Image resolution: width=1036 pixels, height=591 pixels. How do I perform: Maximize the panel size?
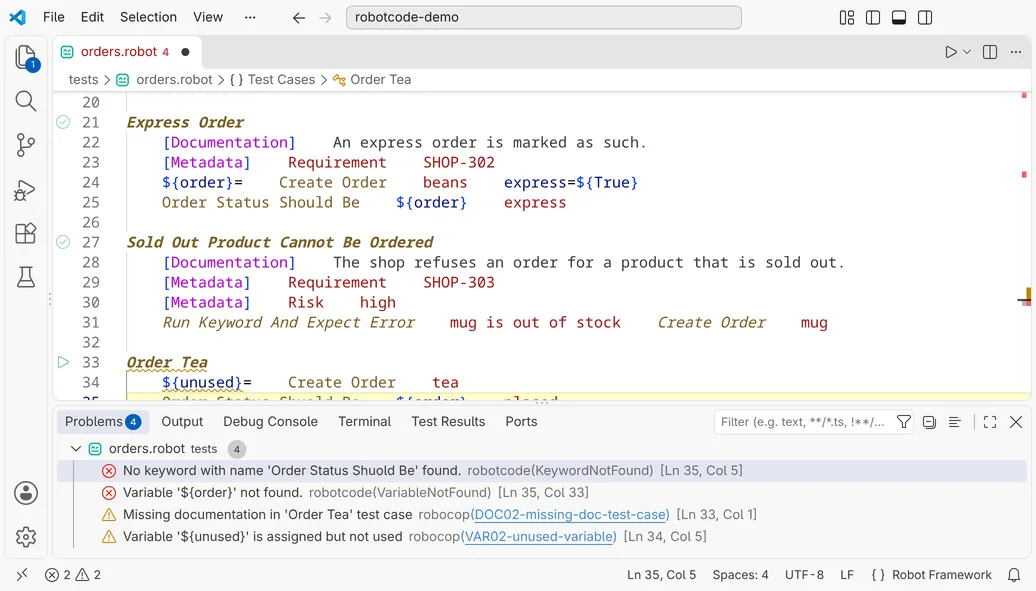coord(990,422)
